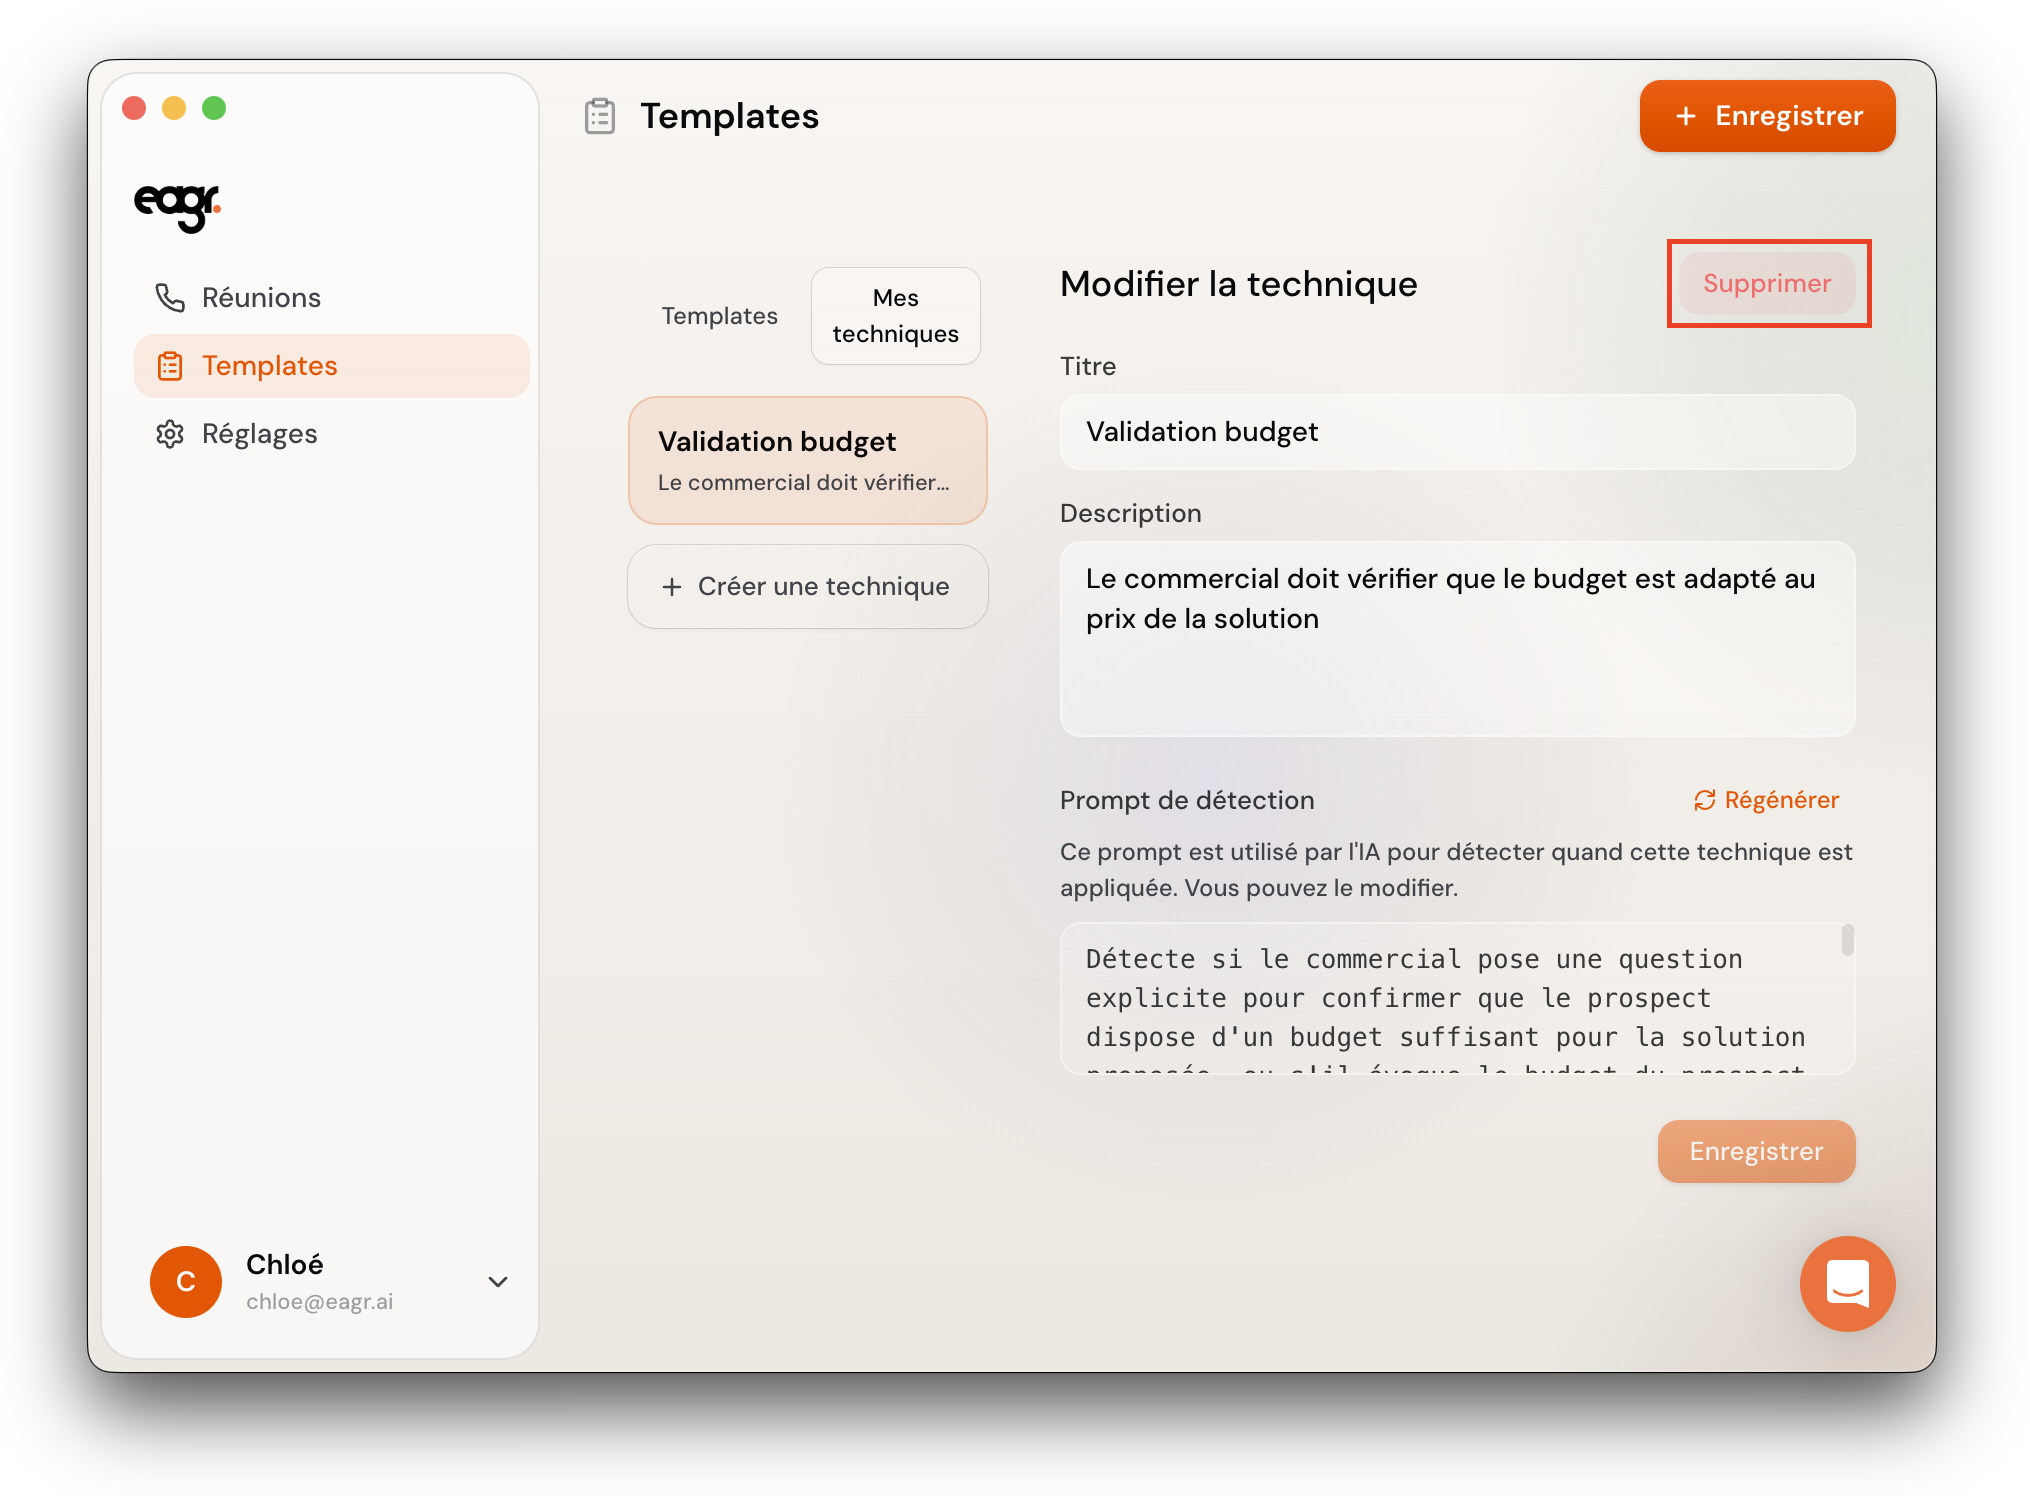The width and height of the screenshot is (2030, 1496).
Task: Click the Réglages gear icon
Action: coord(170,434)
